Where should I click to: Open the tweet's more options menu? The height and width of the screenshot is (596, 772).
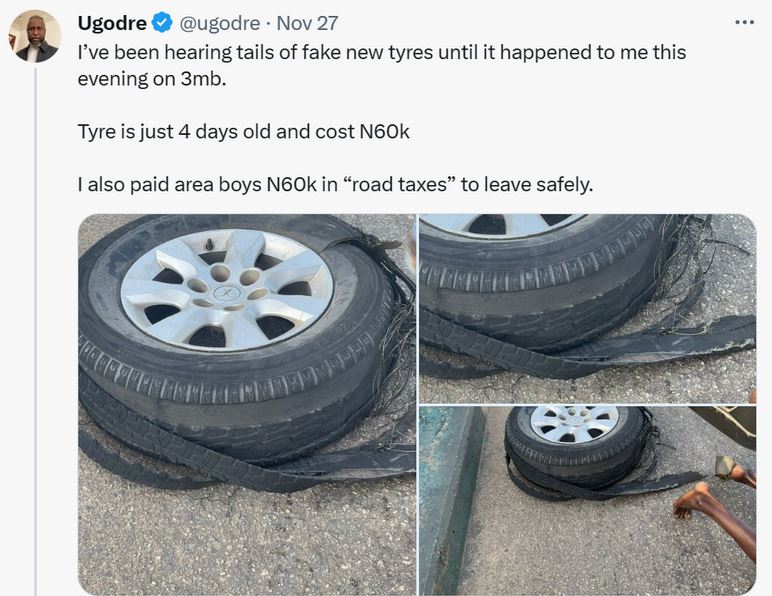point(744,23)
